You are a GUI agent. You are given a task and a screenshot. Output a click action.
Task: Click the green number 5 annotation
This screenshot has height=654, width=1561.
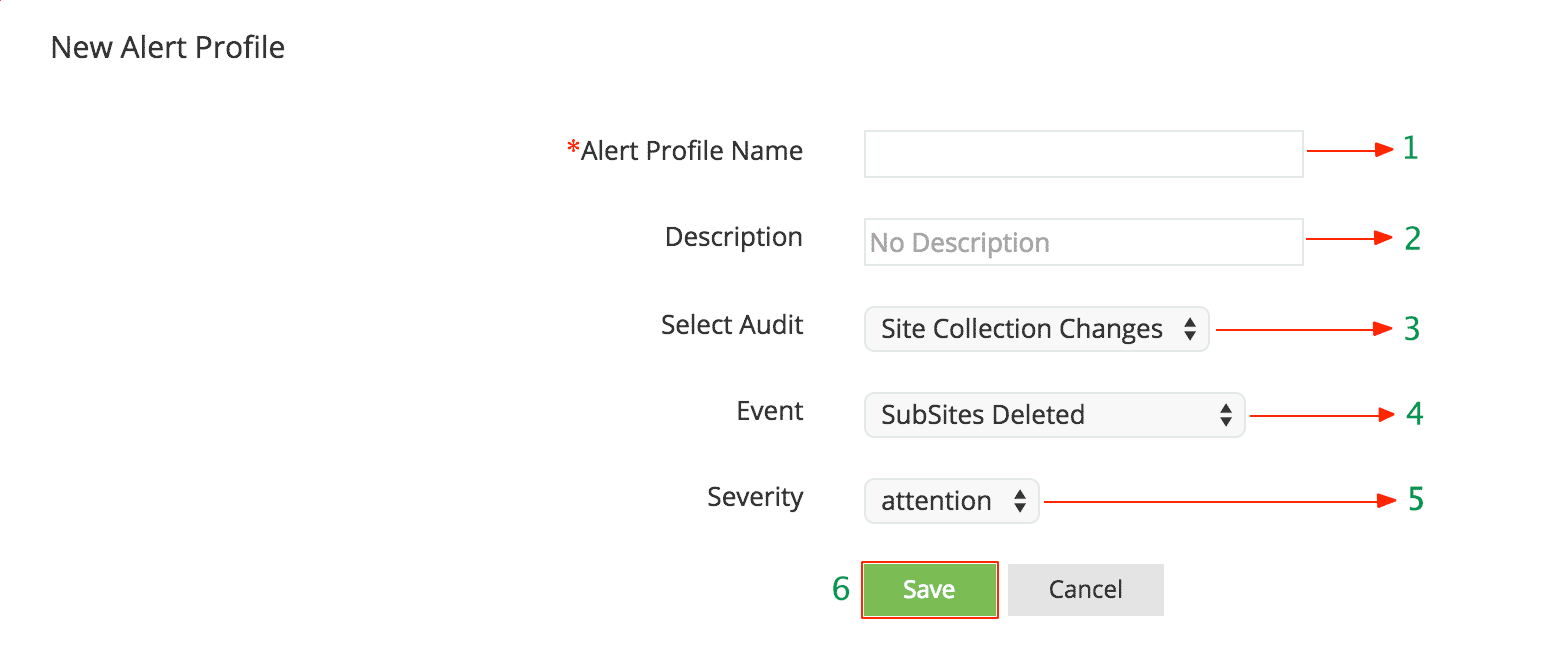click(x=1415, y=499)
